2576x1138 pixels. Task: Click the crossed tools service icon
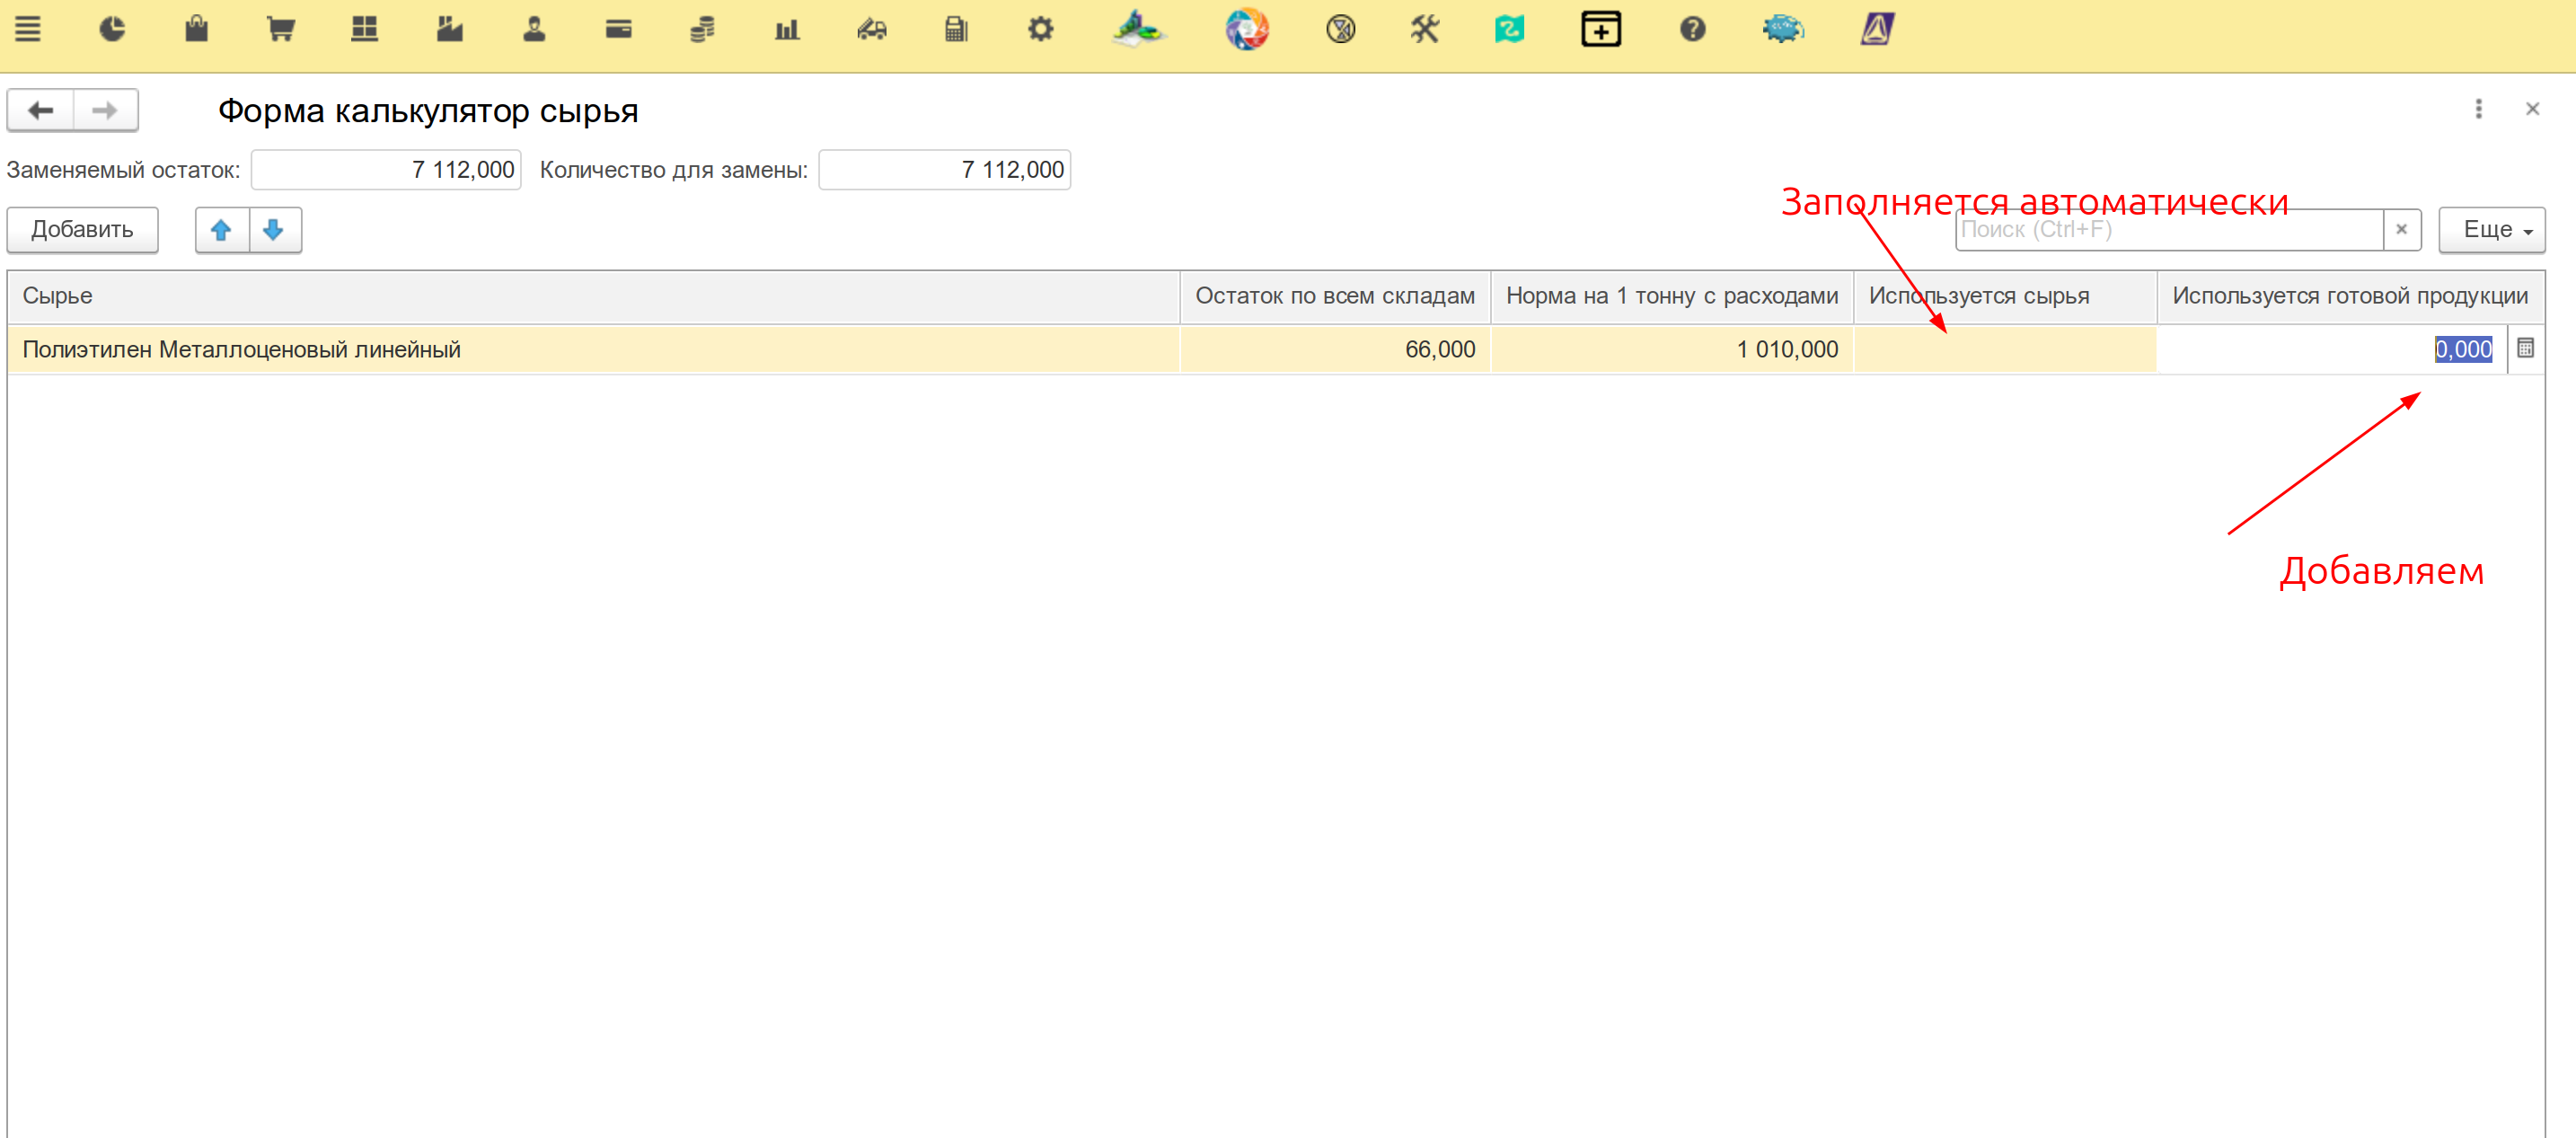[x=1425, y=29]
